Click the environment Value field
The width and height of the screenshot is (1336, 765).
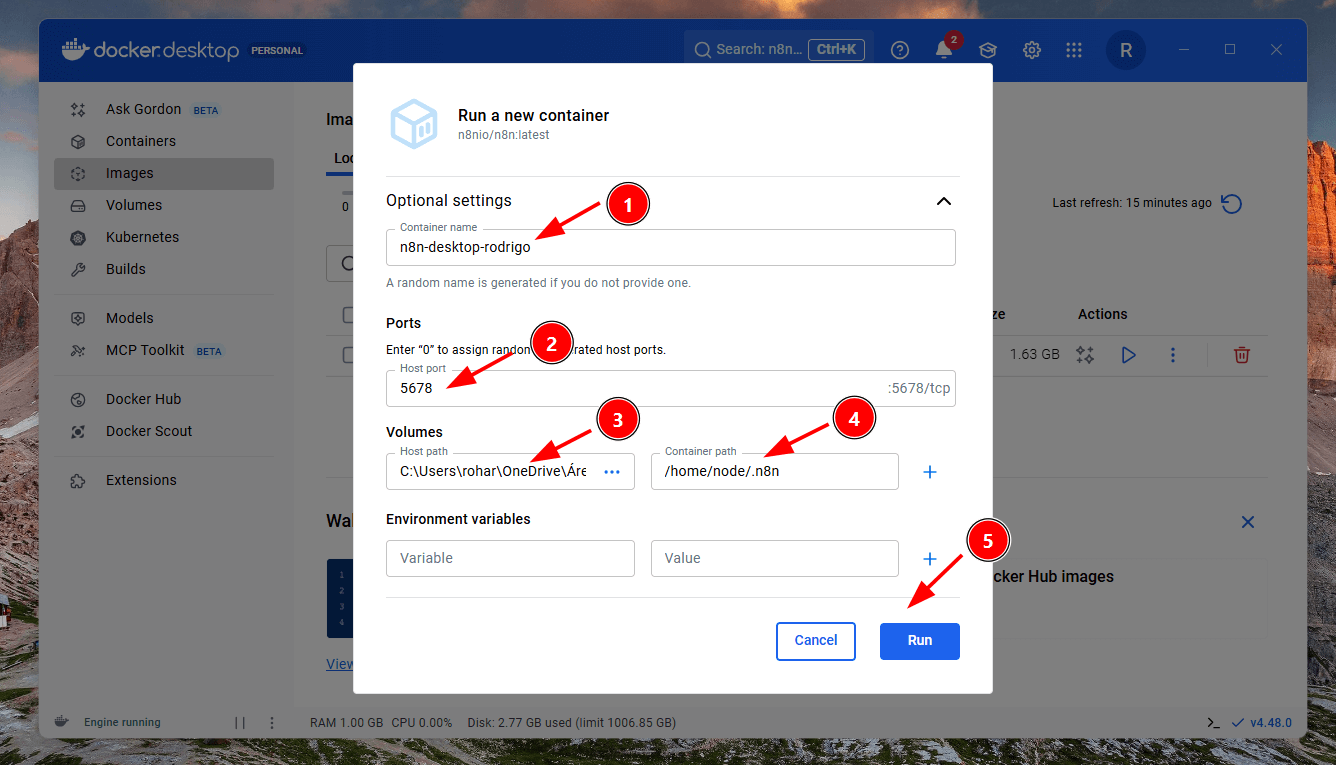pyautogui.click(x=775, y=558)
